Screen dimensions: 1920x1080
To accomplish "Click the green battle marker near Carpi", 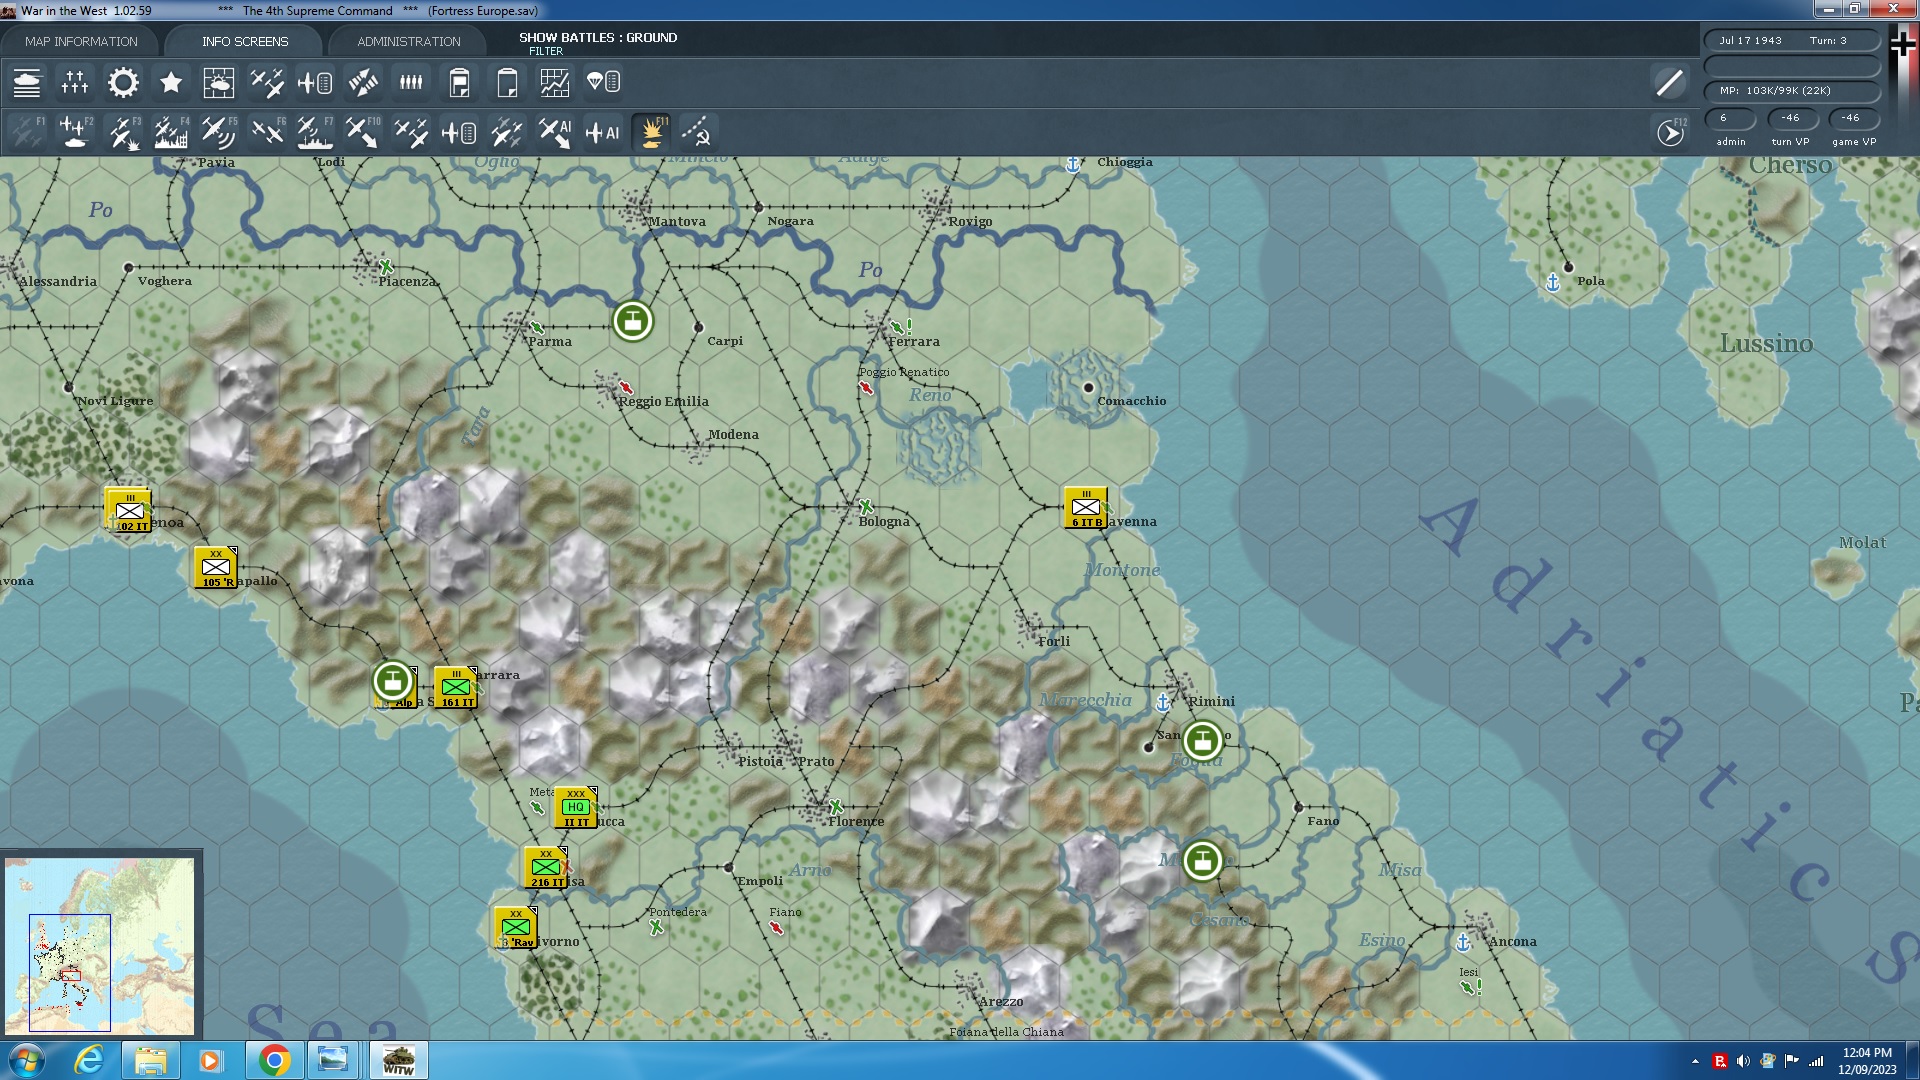I will 632,321.
